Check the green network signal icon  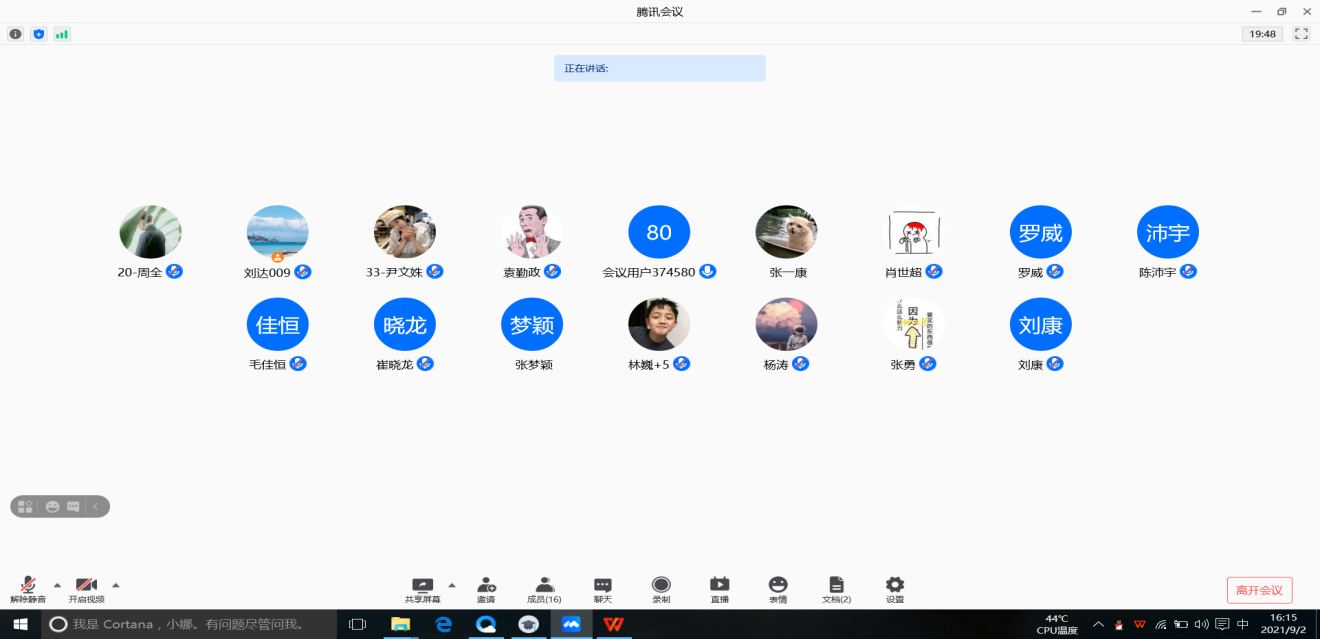click(62, 34)
